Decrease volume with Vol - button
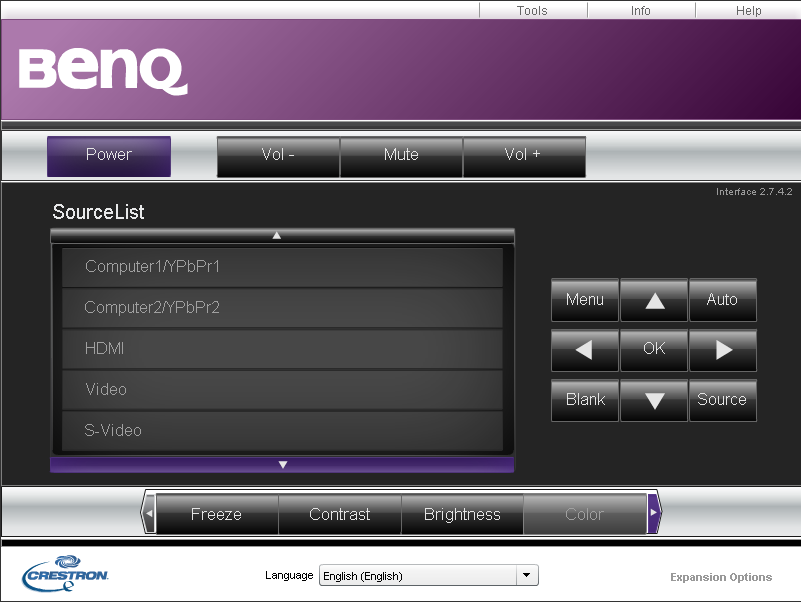The width and height of the screenshot is (801, 602). [x=278, y=156]
